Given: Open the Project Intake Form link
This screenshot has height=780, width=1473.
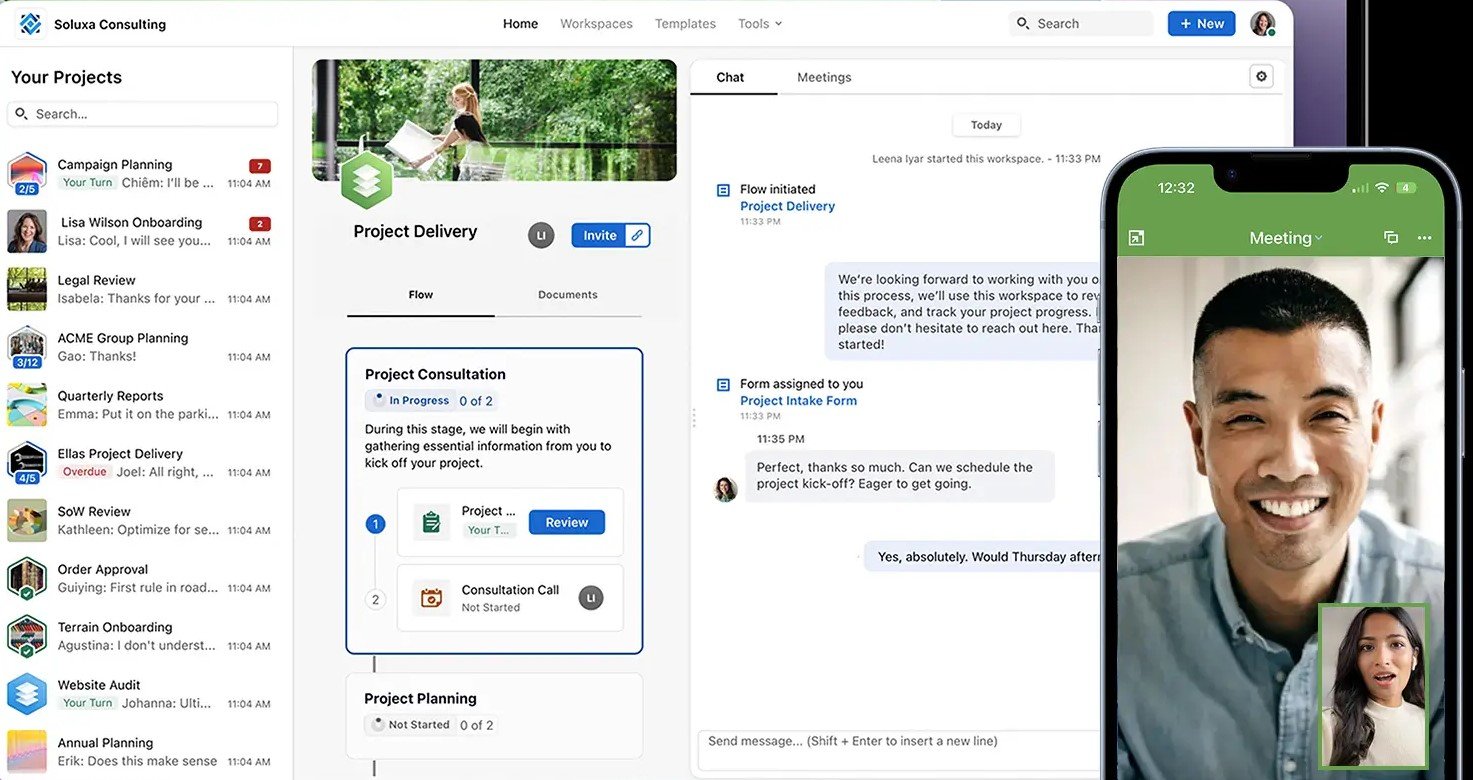Looking at the screenshot, I should pyautogui.click(x=798, y=401).
